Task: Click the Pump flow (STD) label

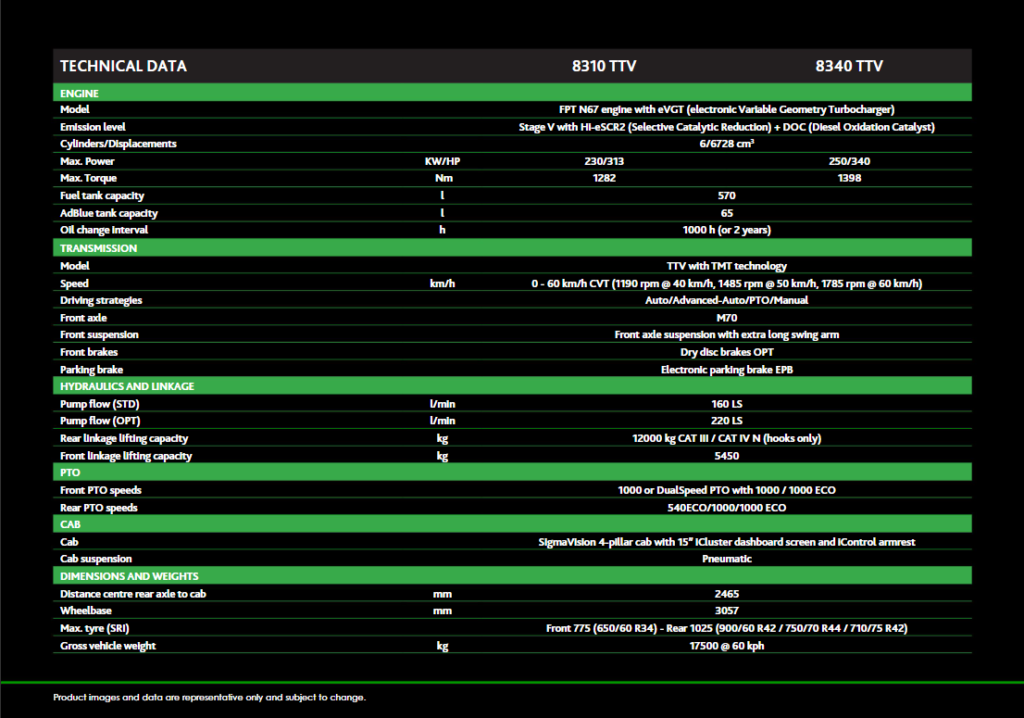Action: click(x=100, y=404)
